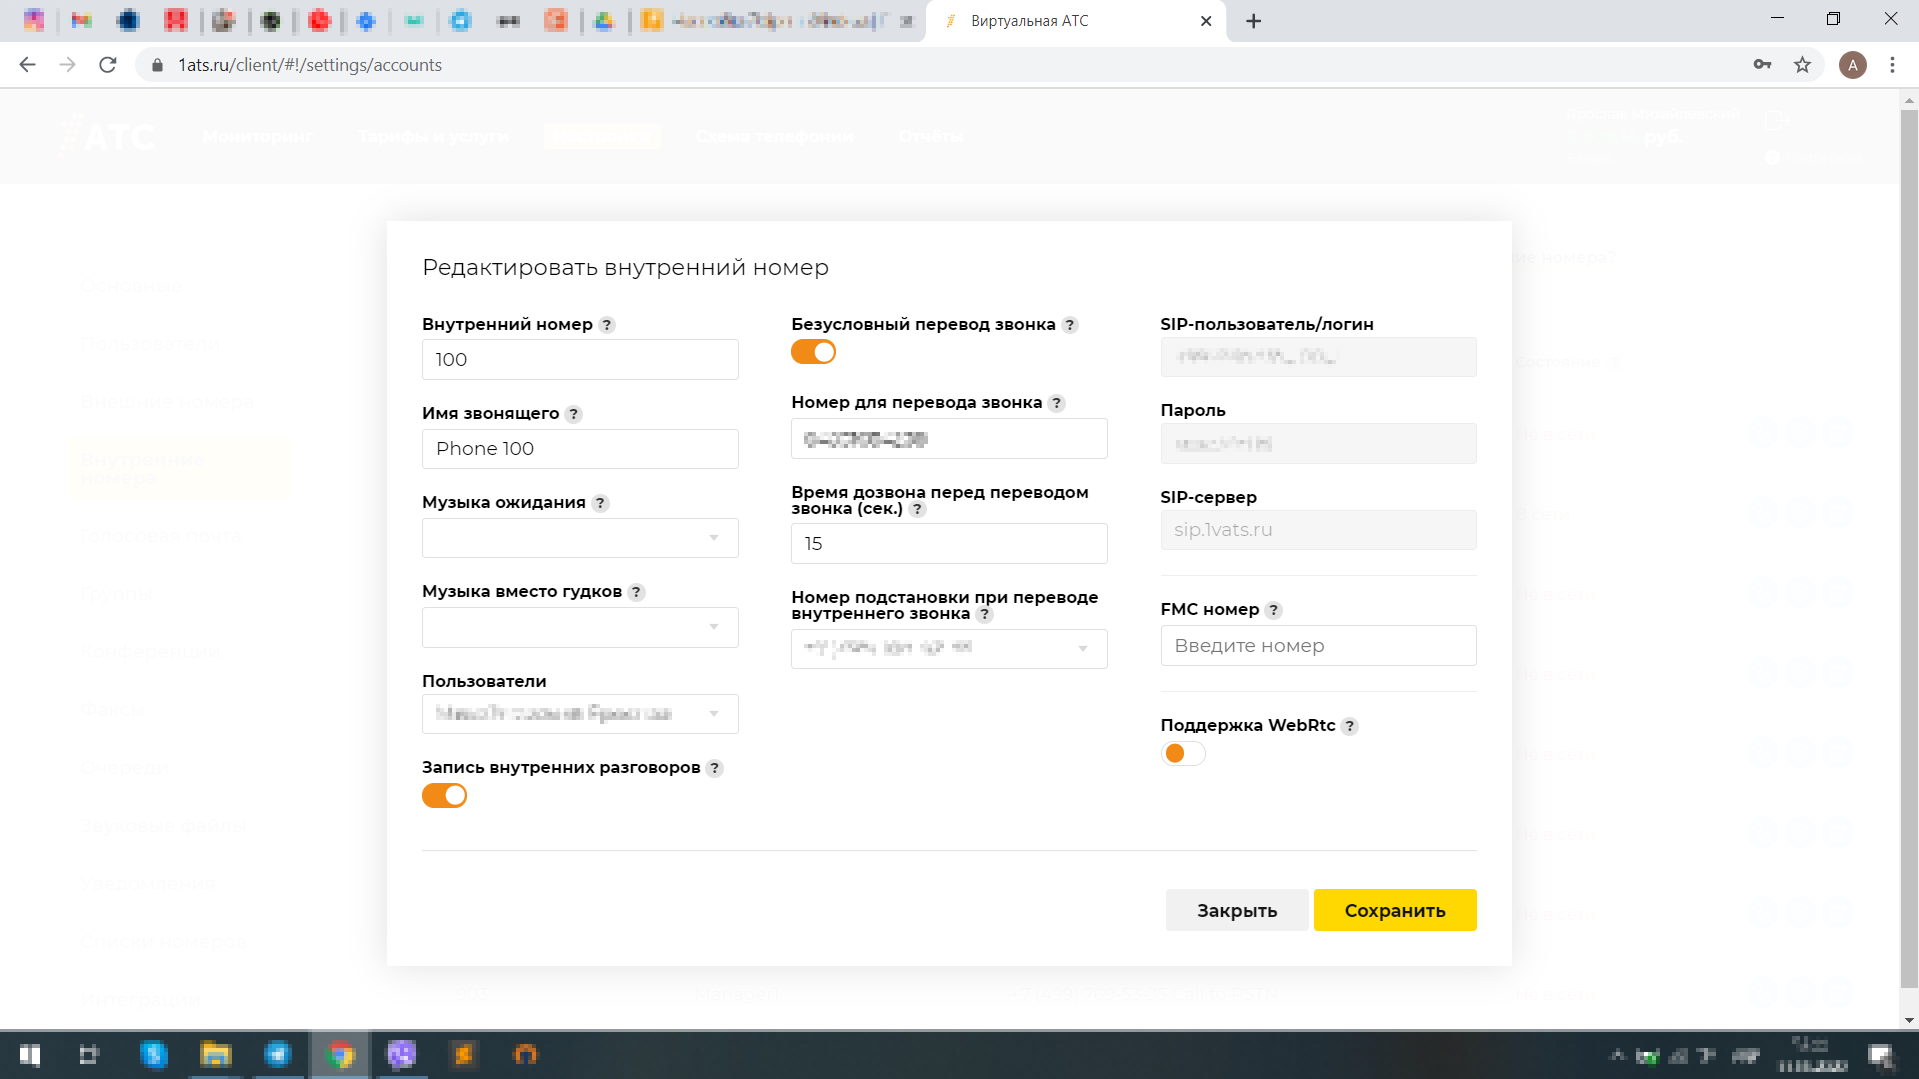The width and height of the screenshot is (1919, 1079).
Task: Click the page reload icon in the browser
Action: pos(108,64)
